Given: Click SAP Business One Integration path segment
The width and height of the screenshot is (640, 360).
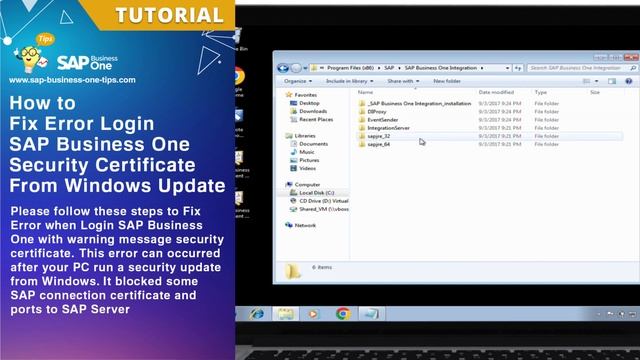Looking at the screenshot, I should point(440,68).
